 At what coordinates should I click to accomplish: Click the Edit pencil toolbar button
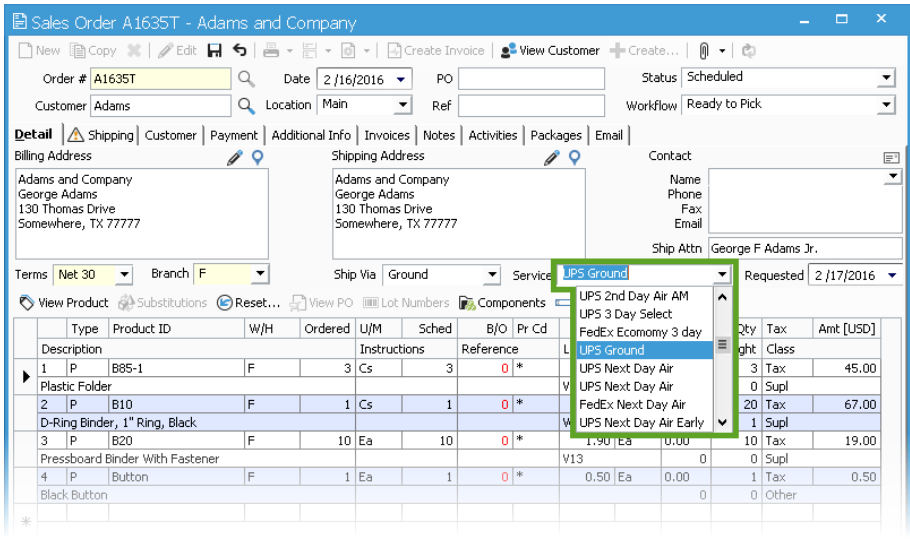[178, 51]
